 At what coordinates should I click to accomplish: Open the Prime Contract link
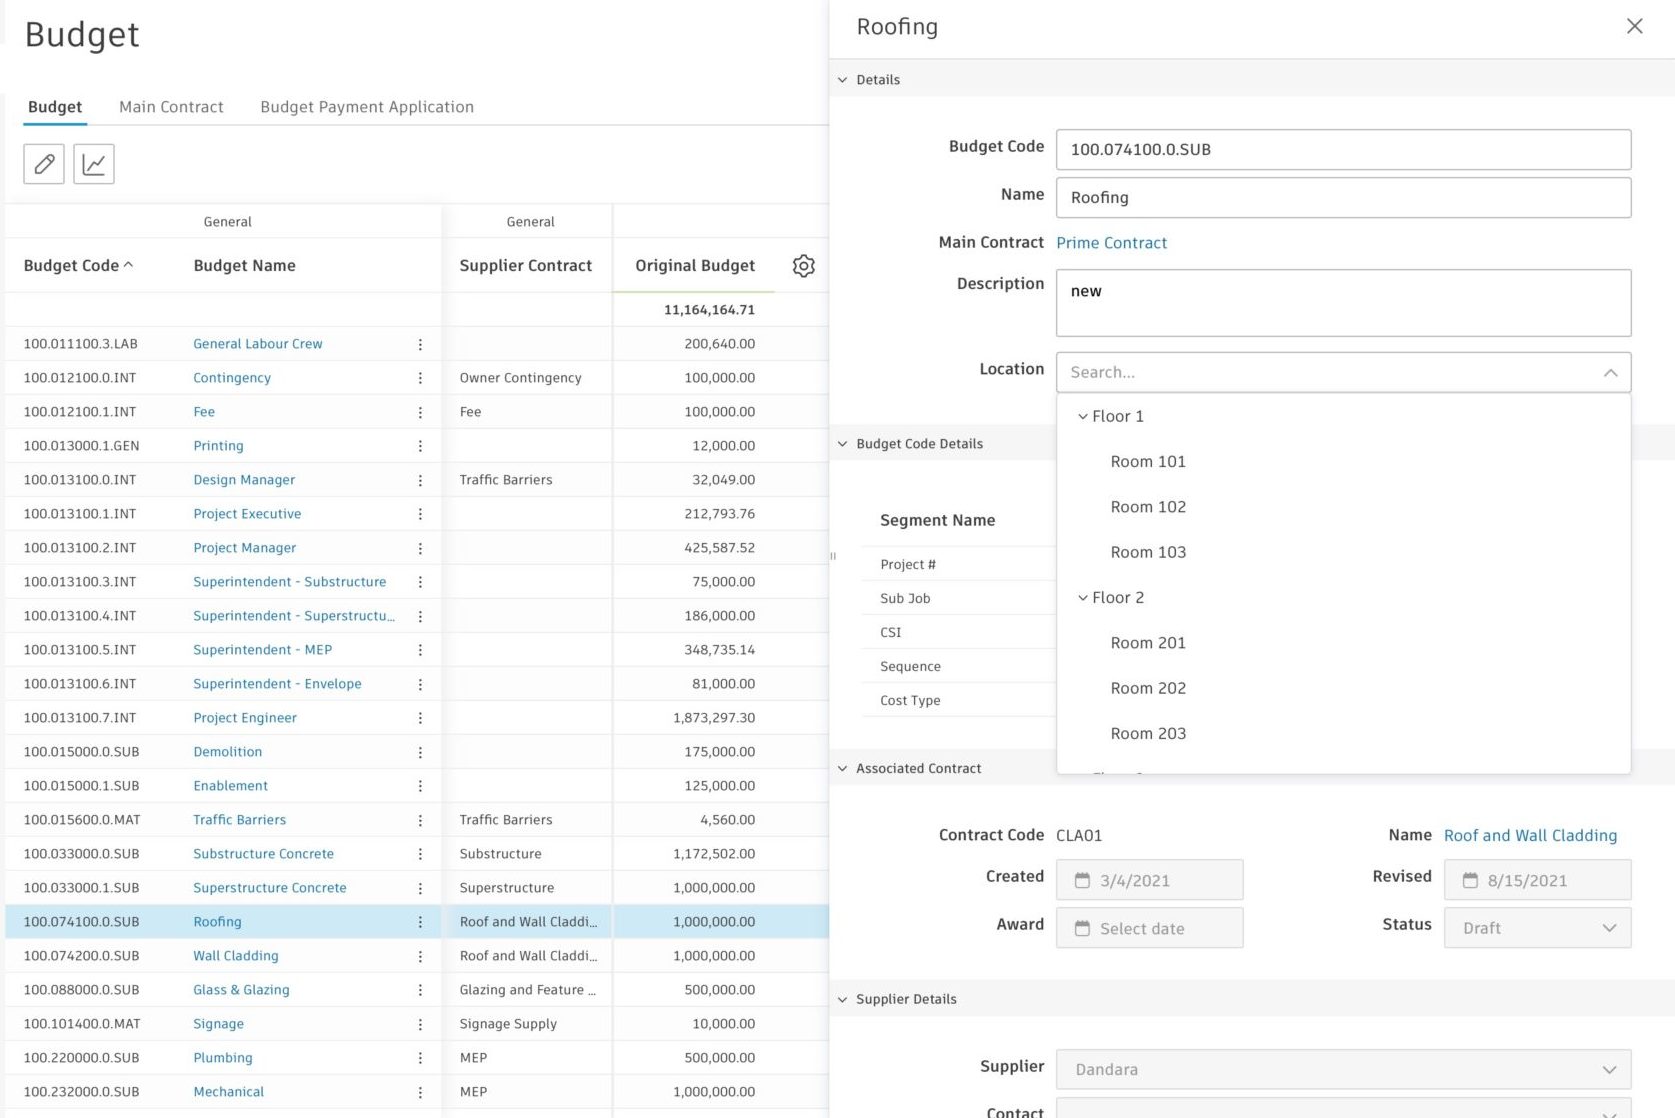coord(1111,242)
